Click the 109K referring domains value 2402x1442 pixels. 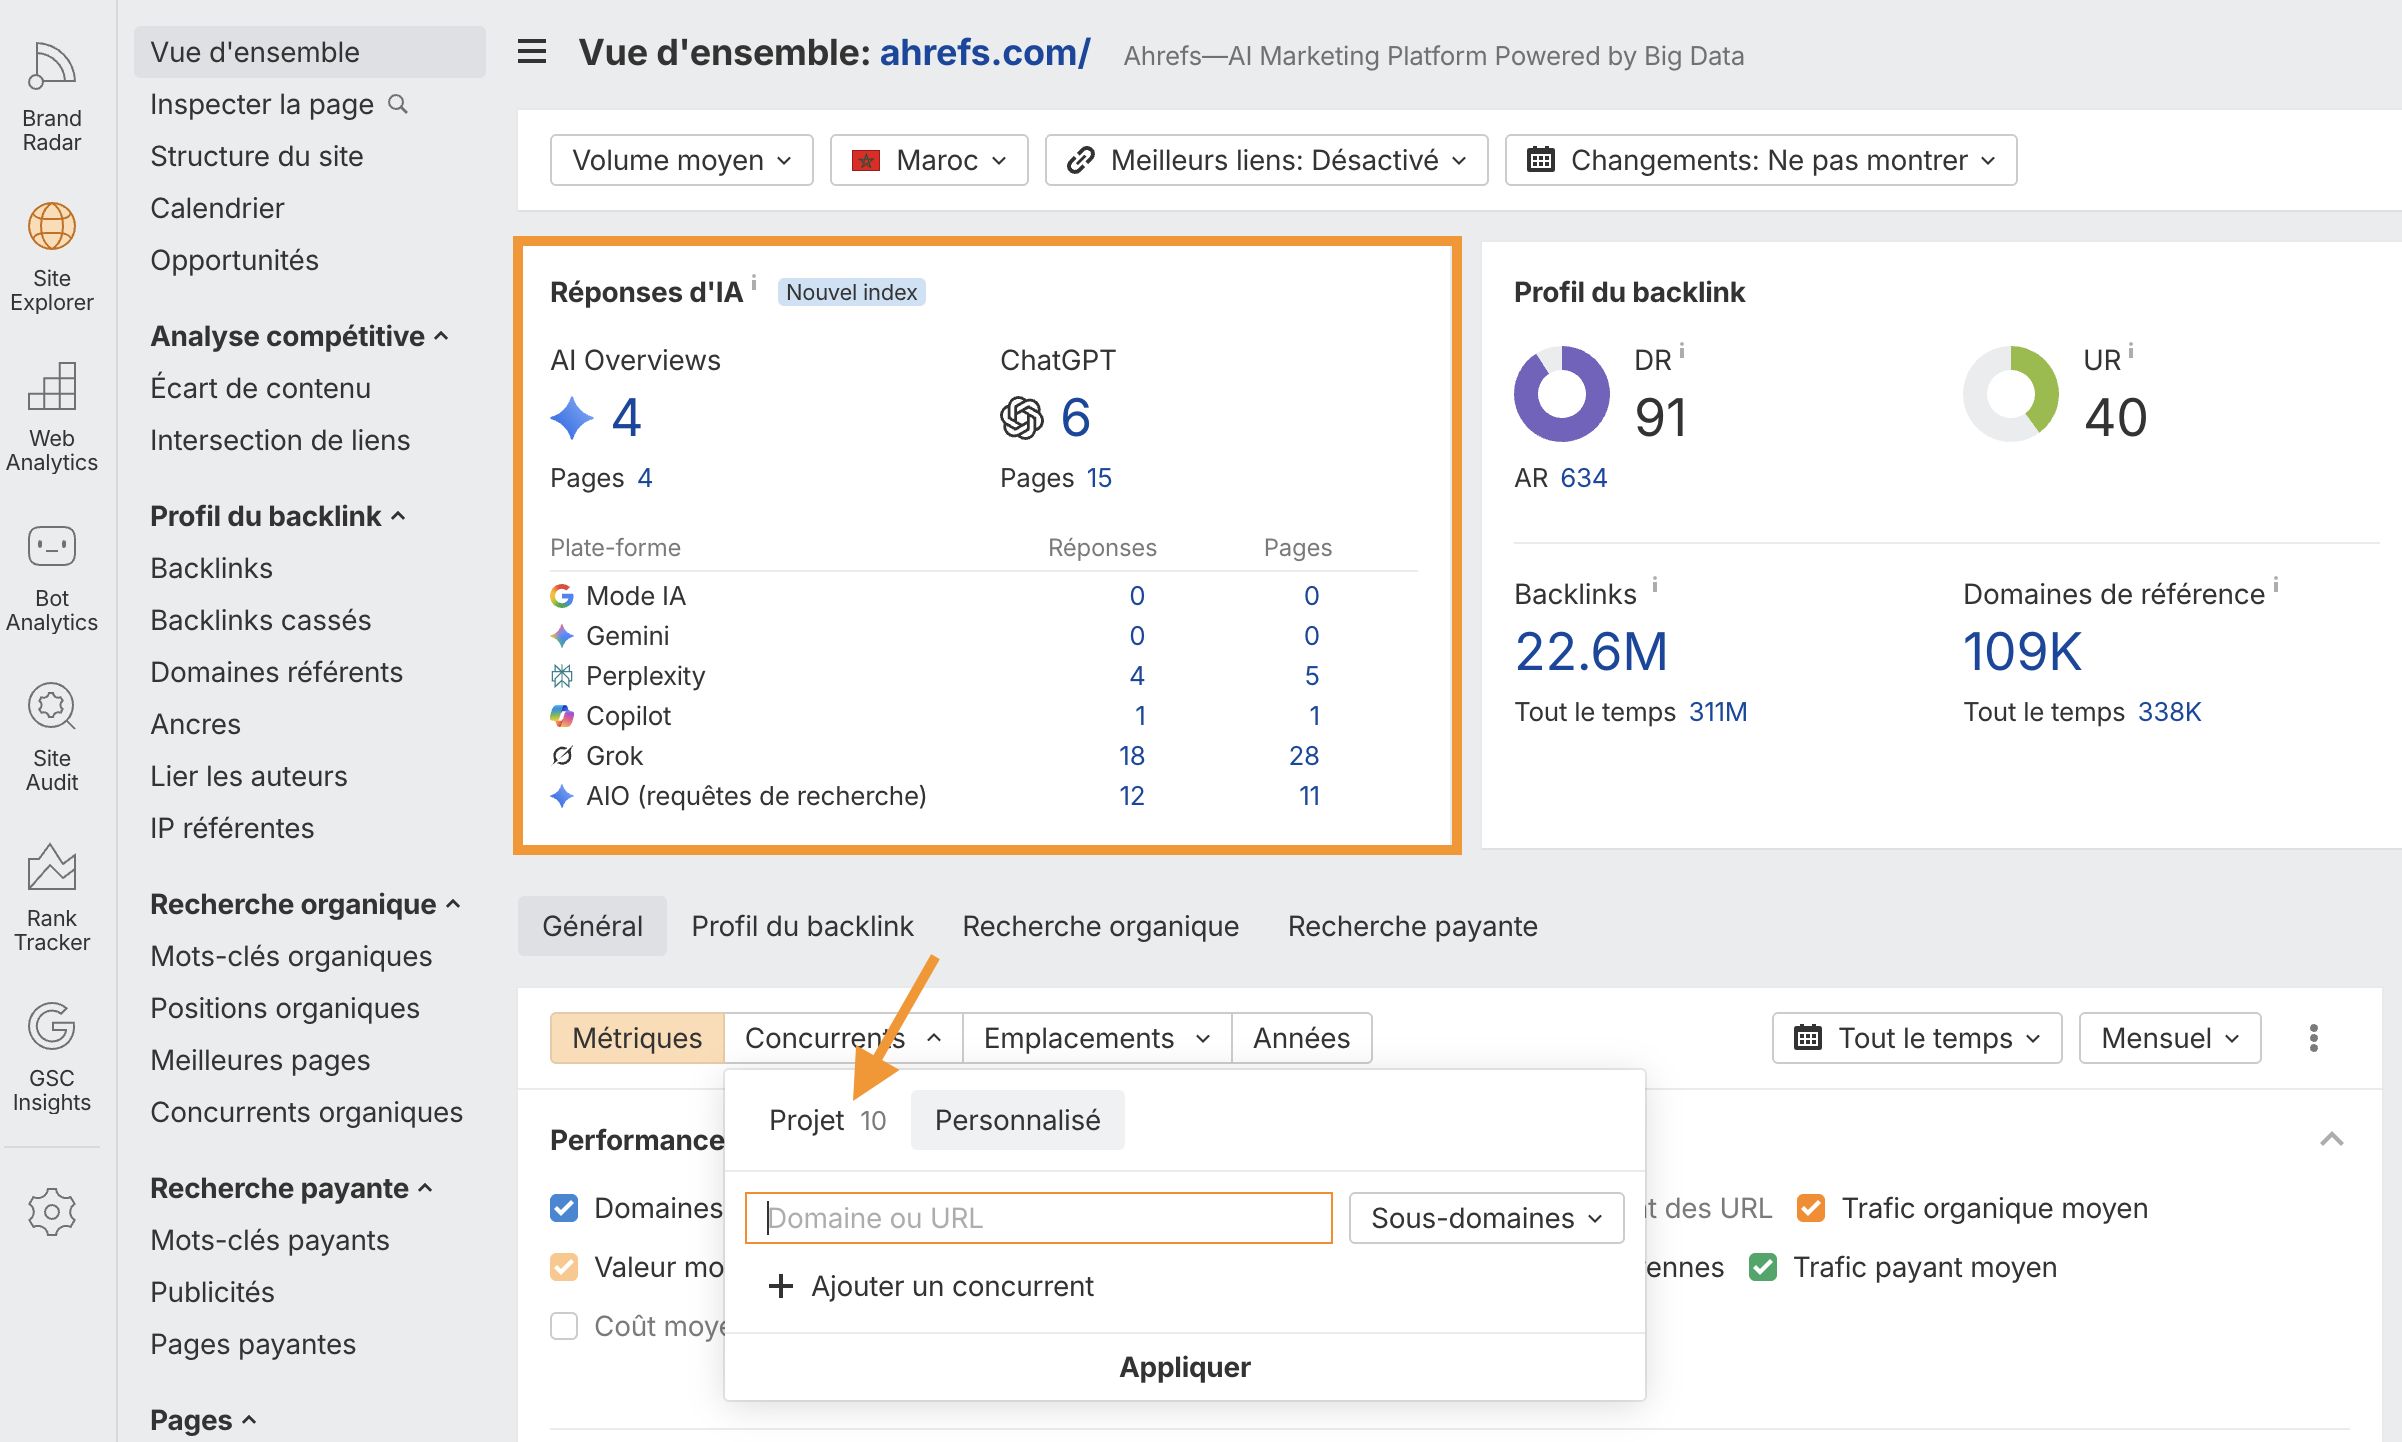pyautogui.click(x=2022, y=651)
